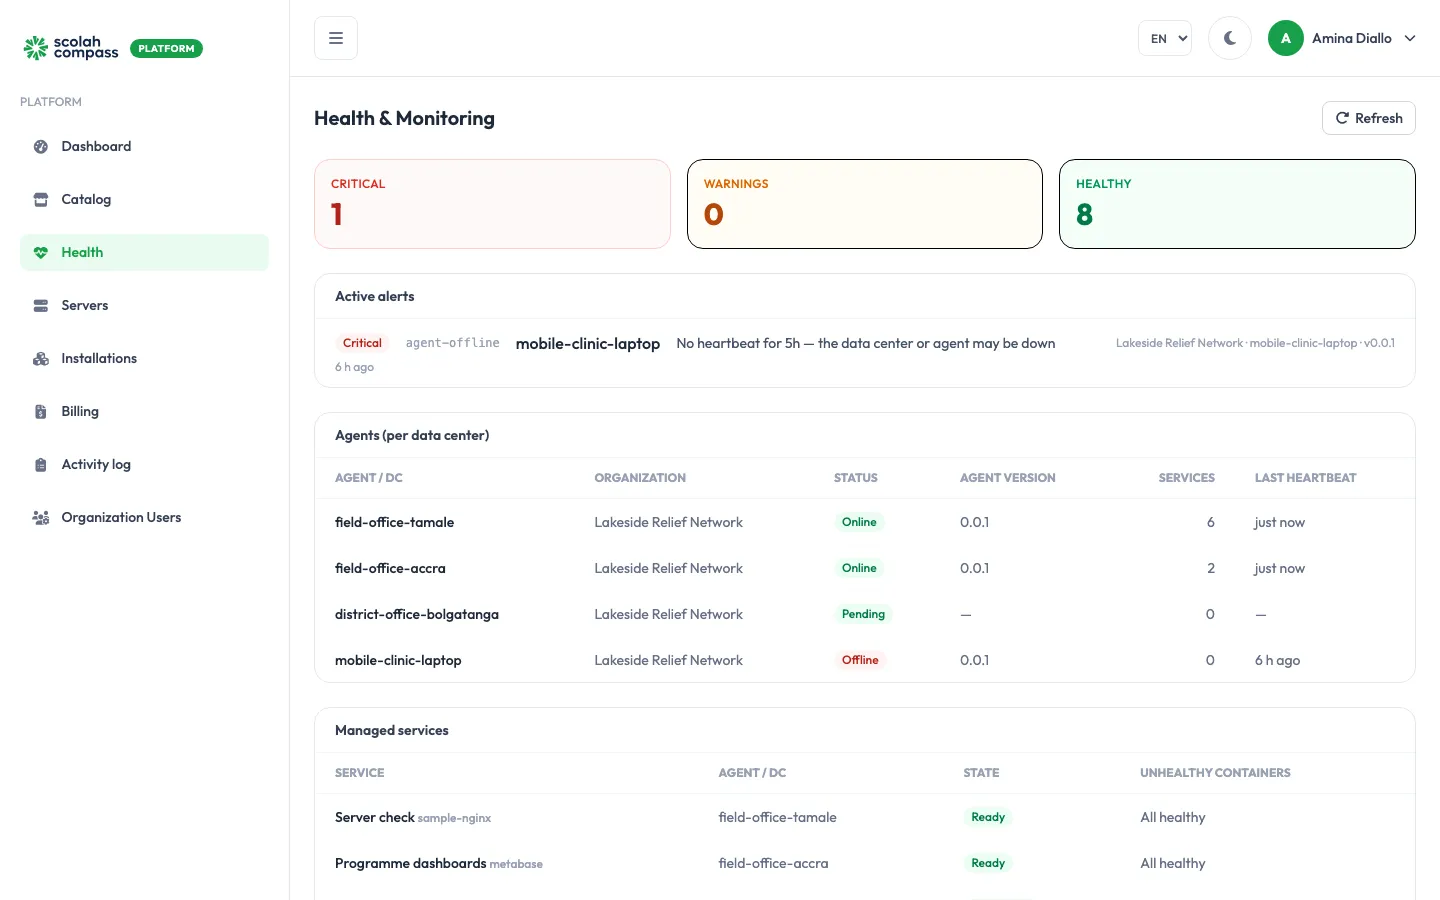Open Organization Users page

[144, 517]
